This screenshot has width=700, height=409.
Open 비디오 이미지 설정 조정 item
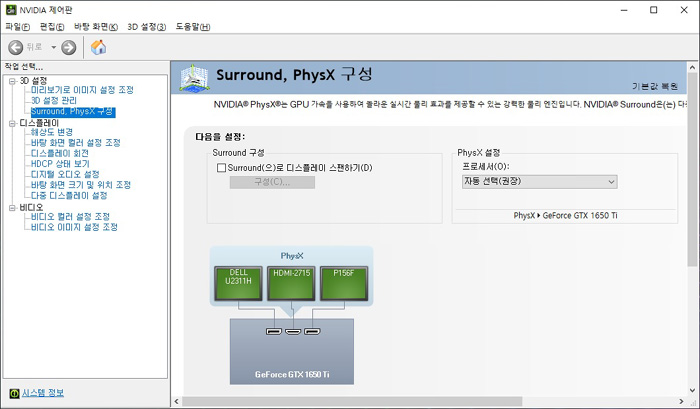point(74,227)
